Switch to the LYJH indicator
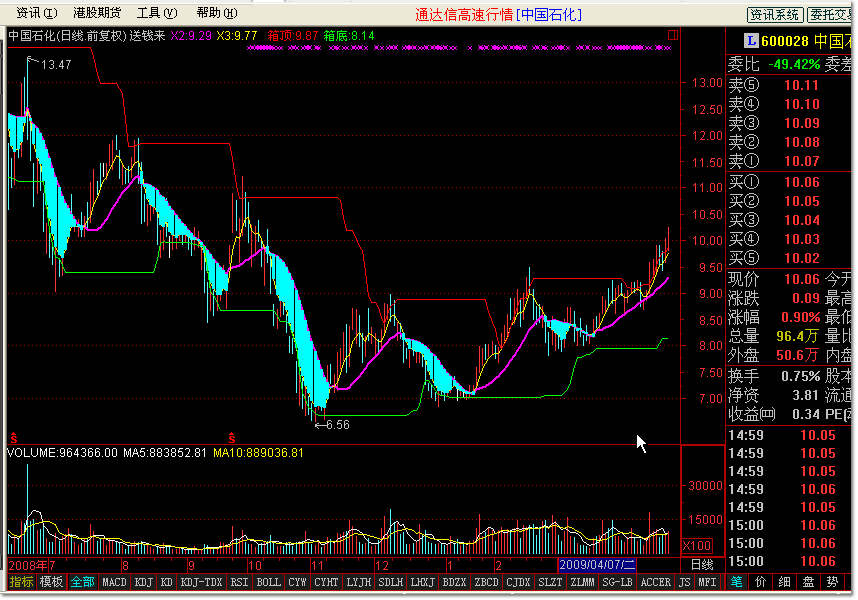 [358, 582]
